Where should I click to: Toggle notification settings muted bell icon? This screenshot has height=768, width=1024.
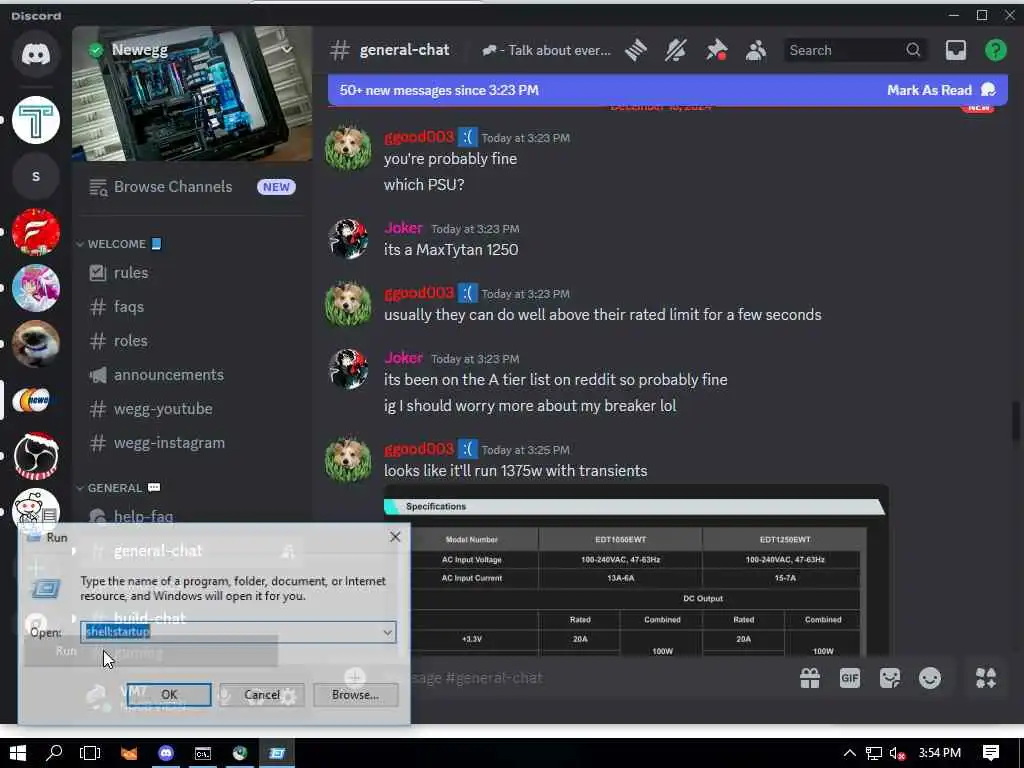[676, 50]
